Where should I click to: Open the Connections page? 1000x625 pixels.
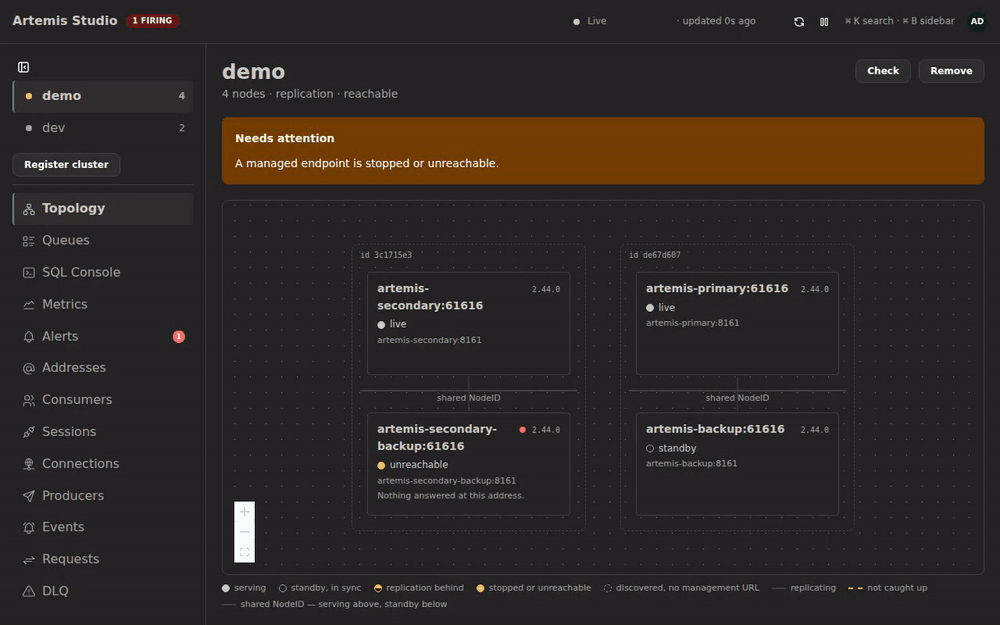(x=103, y=464)
